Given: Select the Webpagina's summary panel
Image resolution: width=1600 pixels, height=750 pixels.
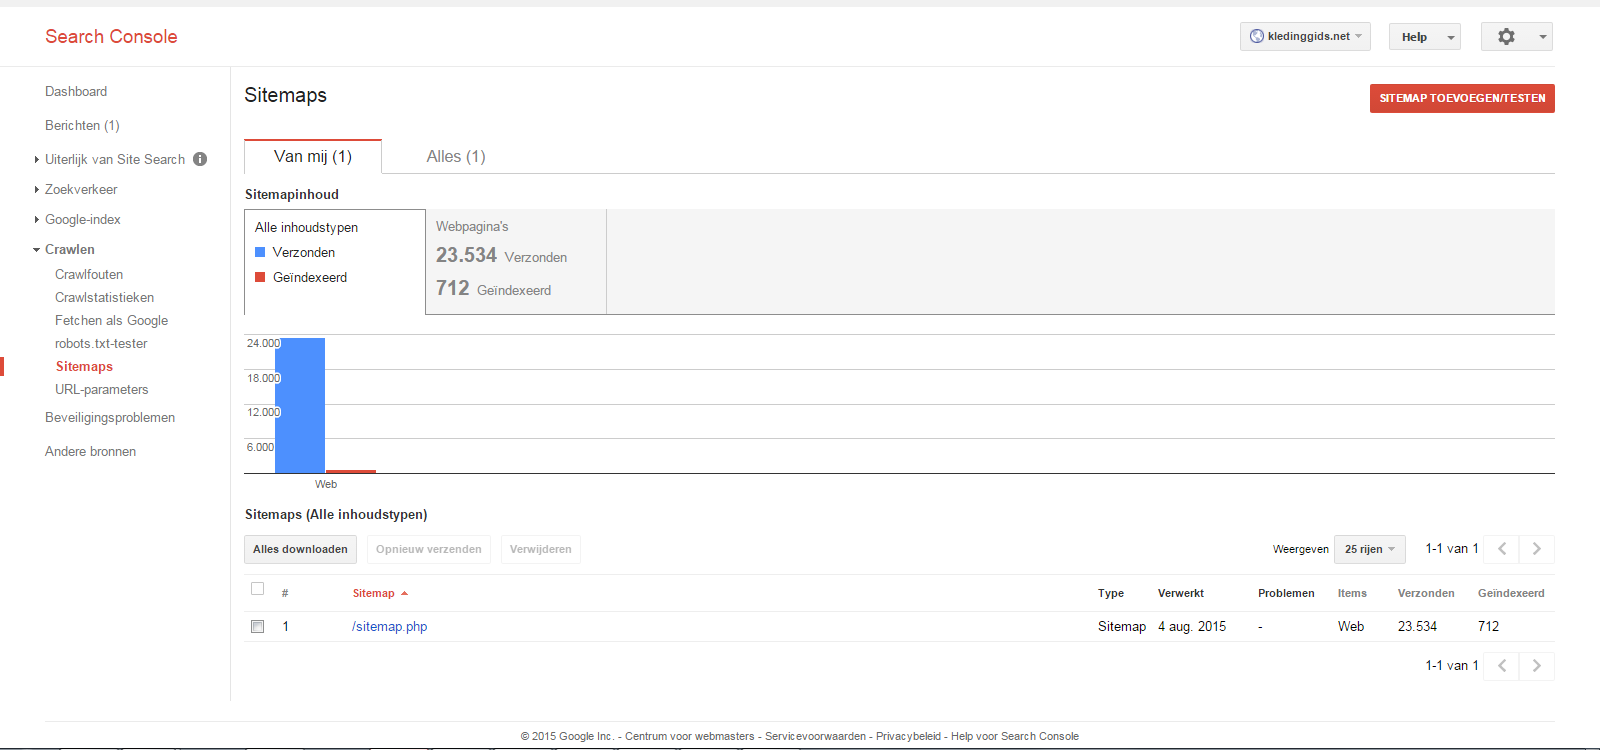Looking at the screenshot, I should (x=516, y=262).
